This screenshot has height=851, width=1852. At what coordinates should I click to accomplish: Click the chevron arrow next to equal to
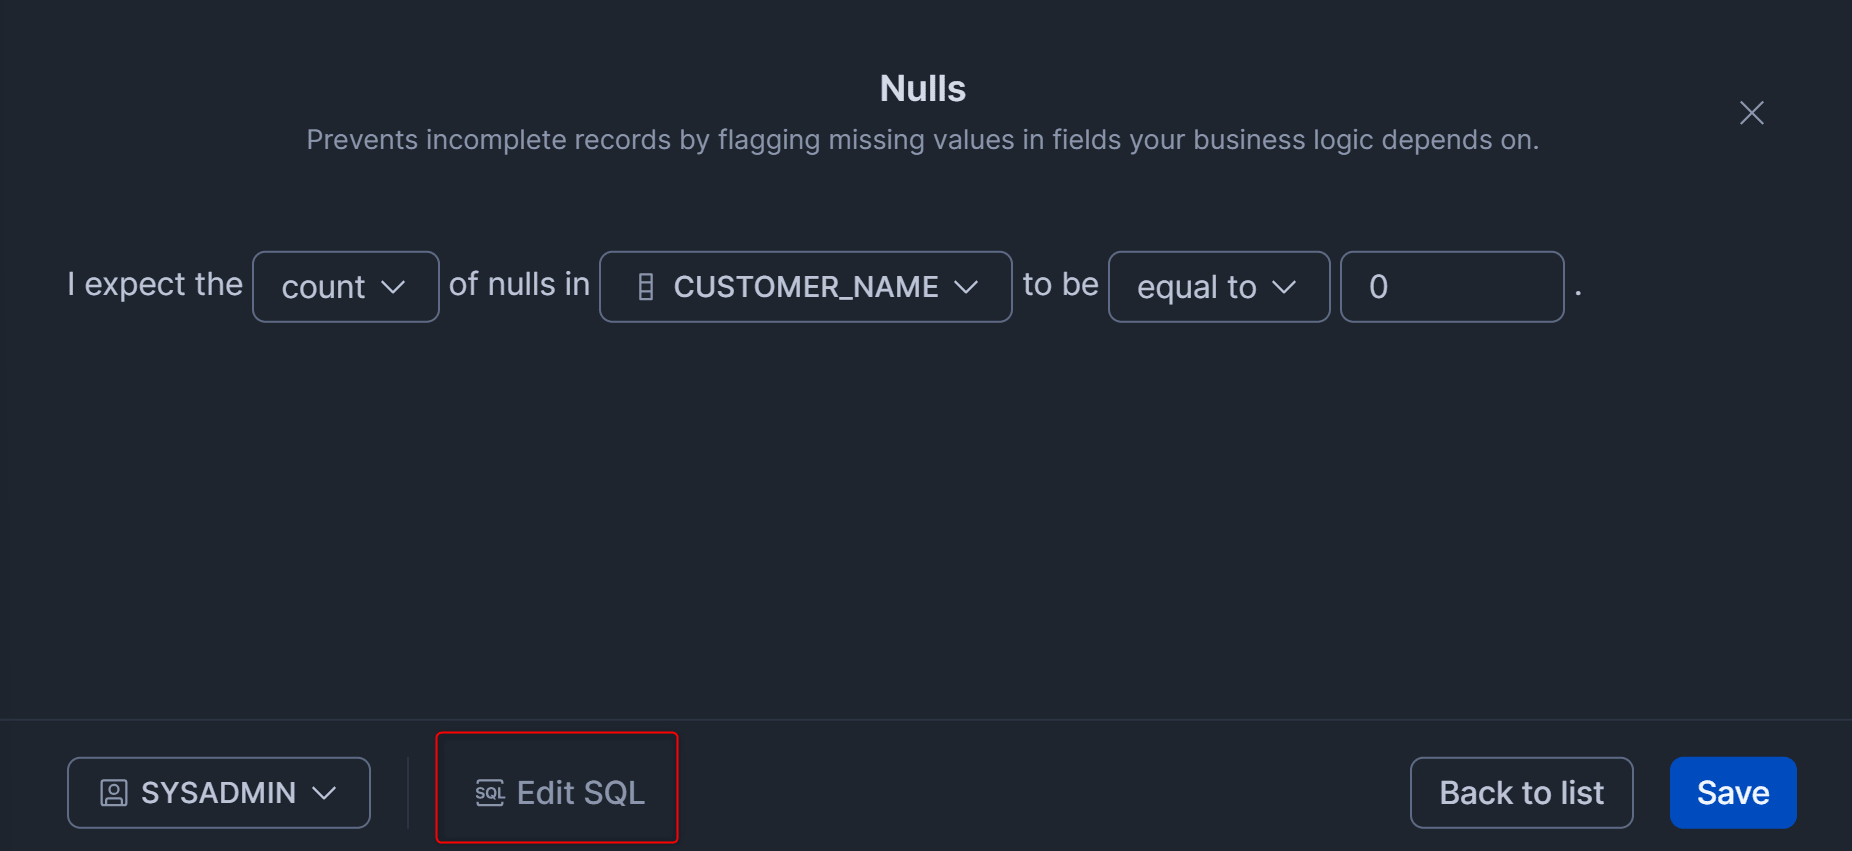1284,287
